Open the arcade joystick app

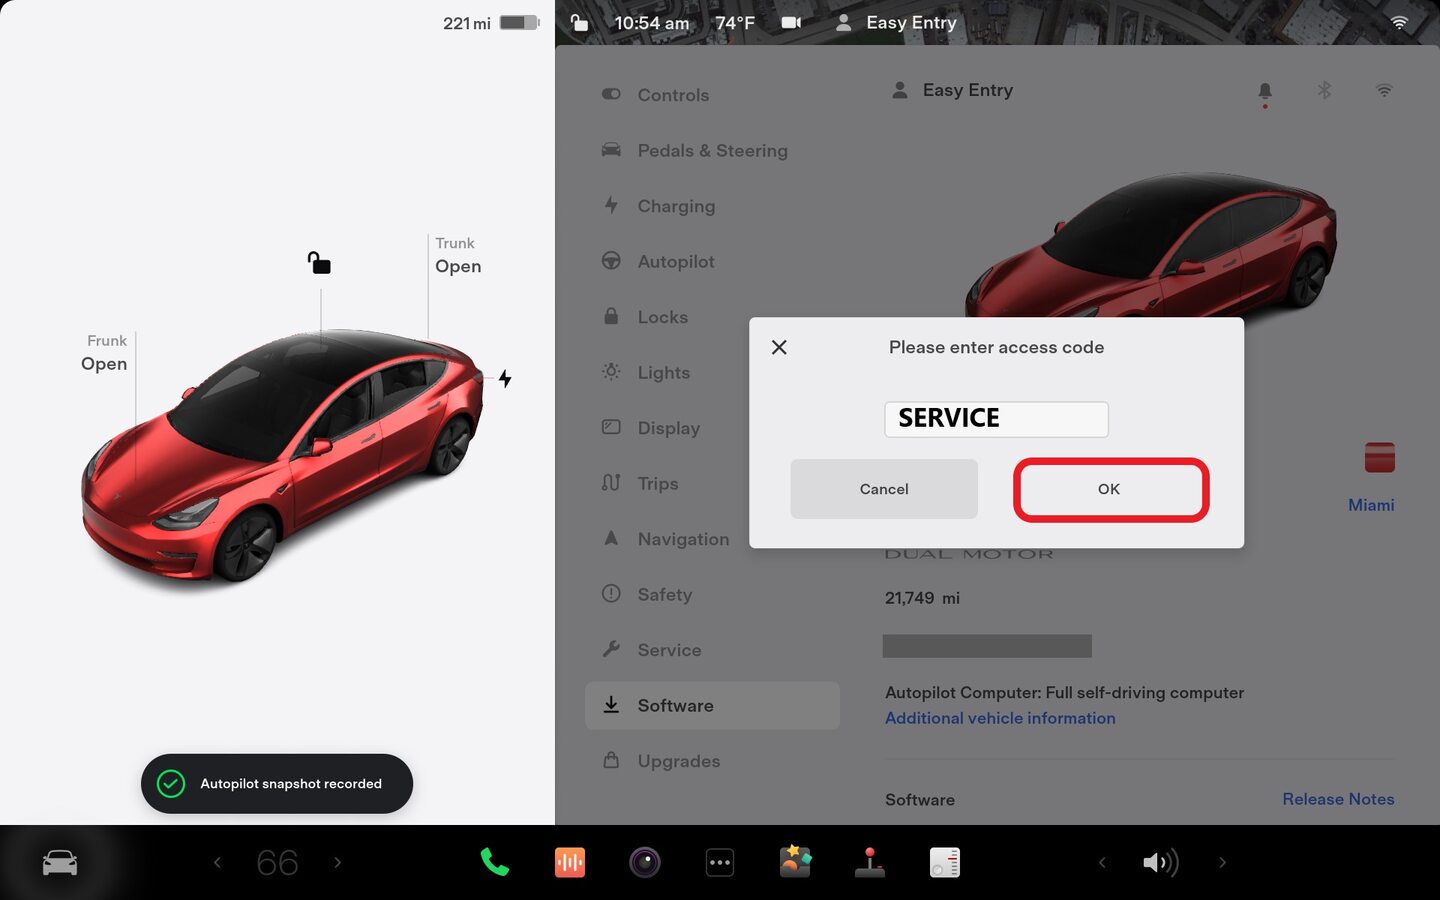[x=870, y=862]
